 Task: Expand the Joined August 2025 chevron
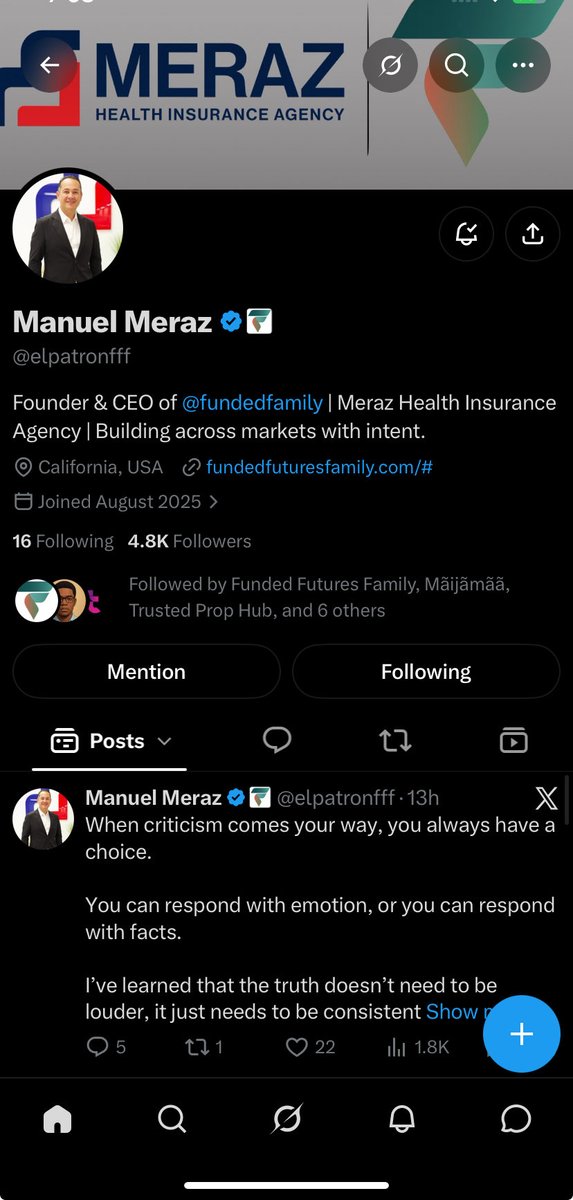click(214, 502)
